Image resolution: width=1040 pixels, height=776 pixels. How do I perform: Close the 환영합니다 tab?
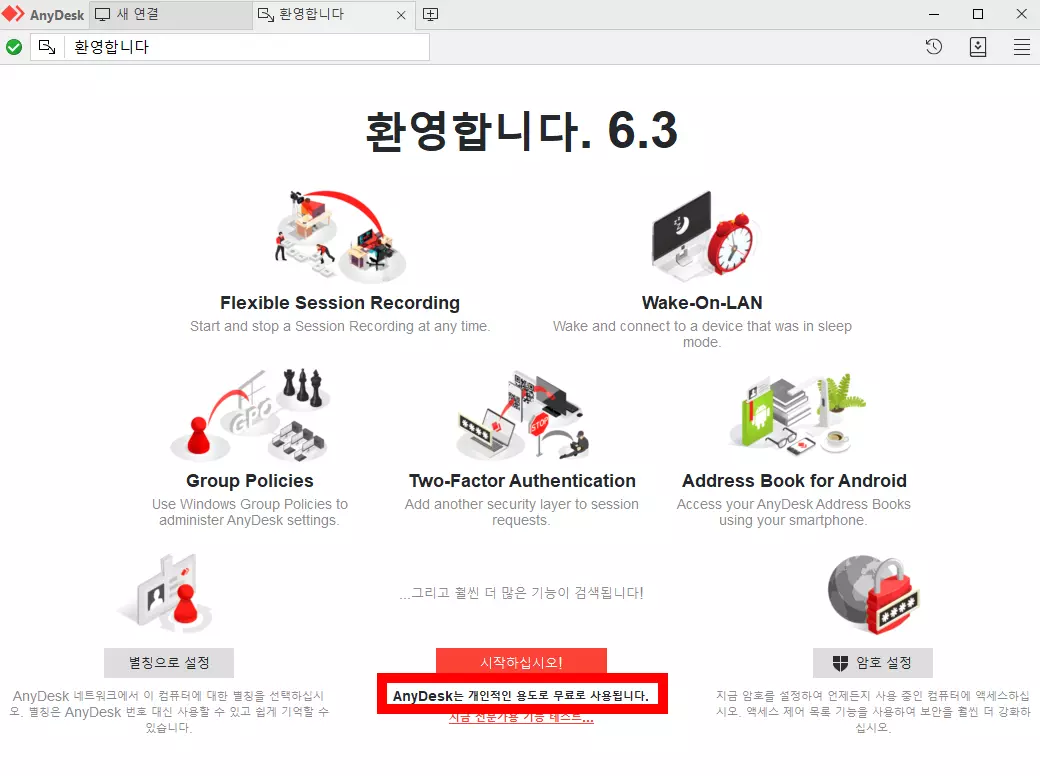click(x=401, y=15)
